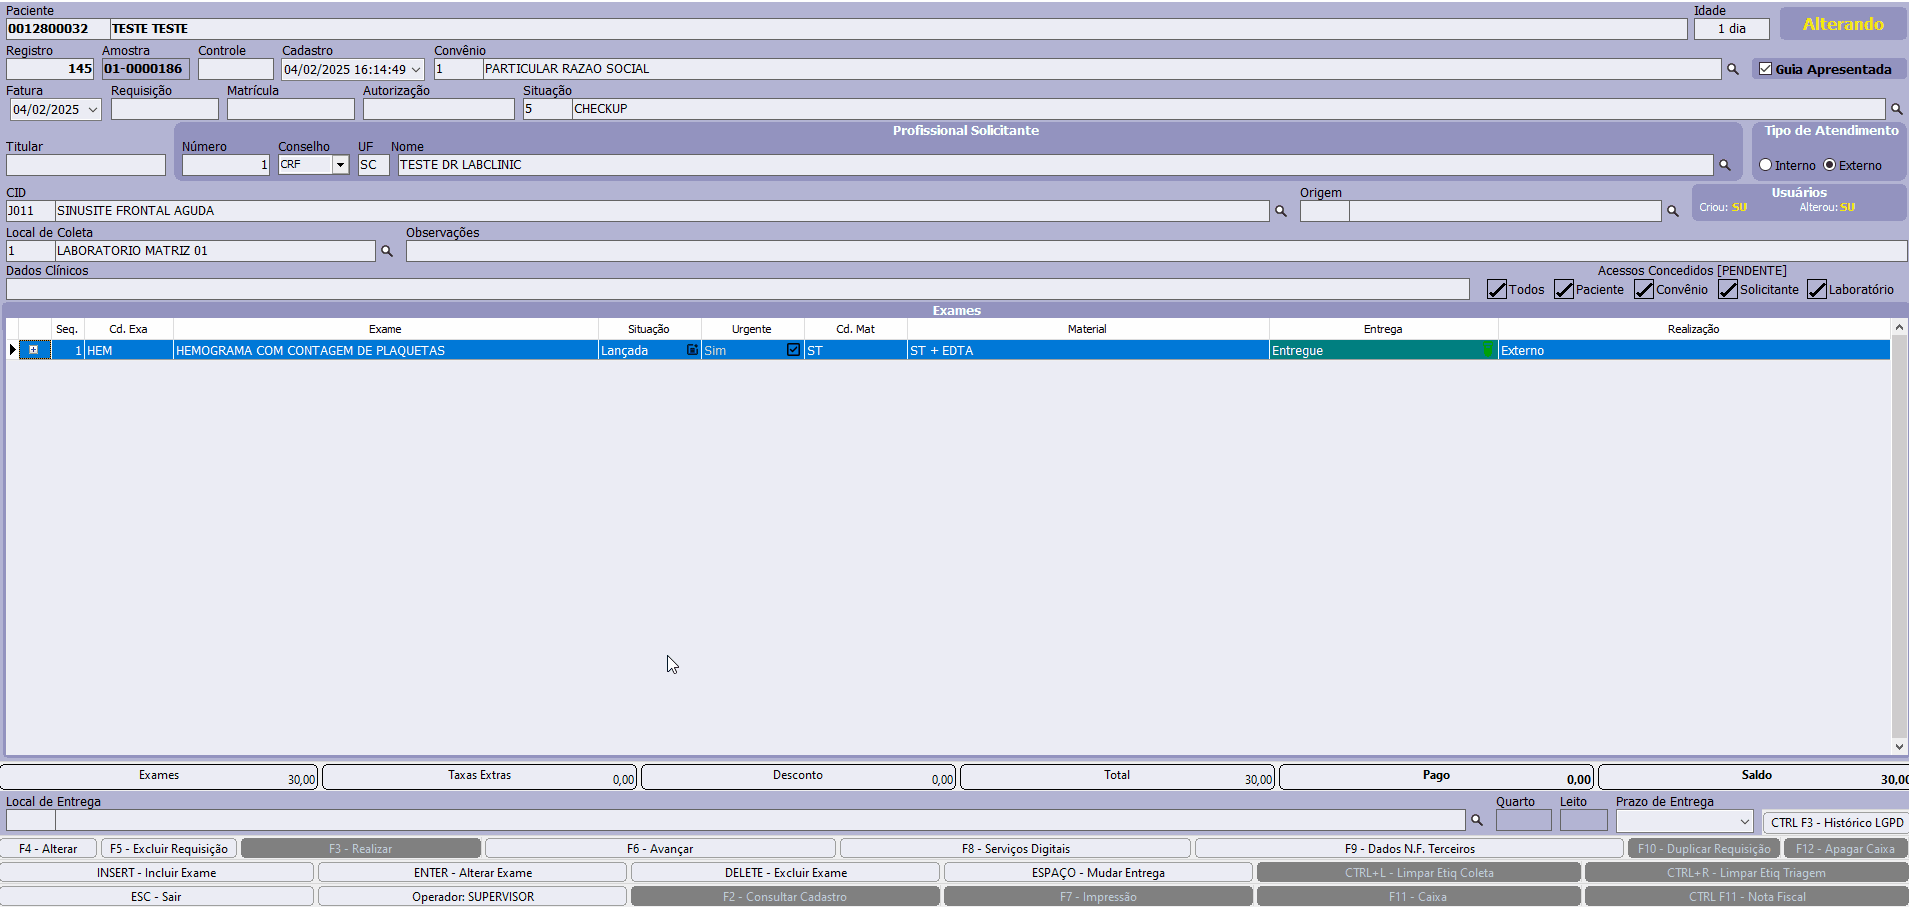Uncheck the Laboratório access checkbox
This screenshot has height=907, width=1909.
(x=1817, y=289)
